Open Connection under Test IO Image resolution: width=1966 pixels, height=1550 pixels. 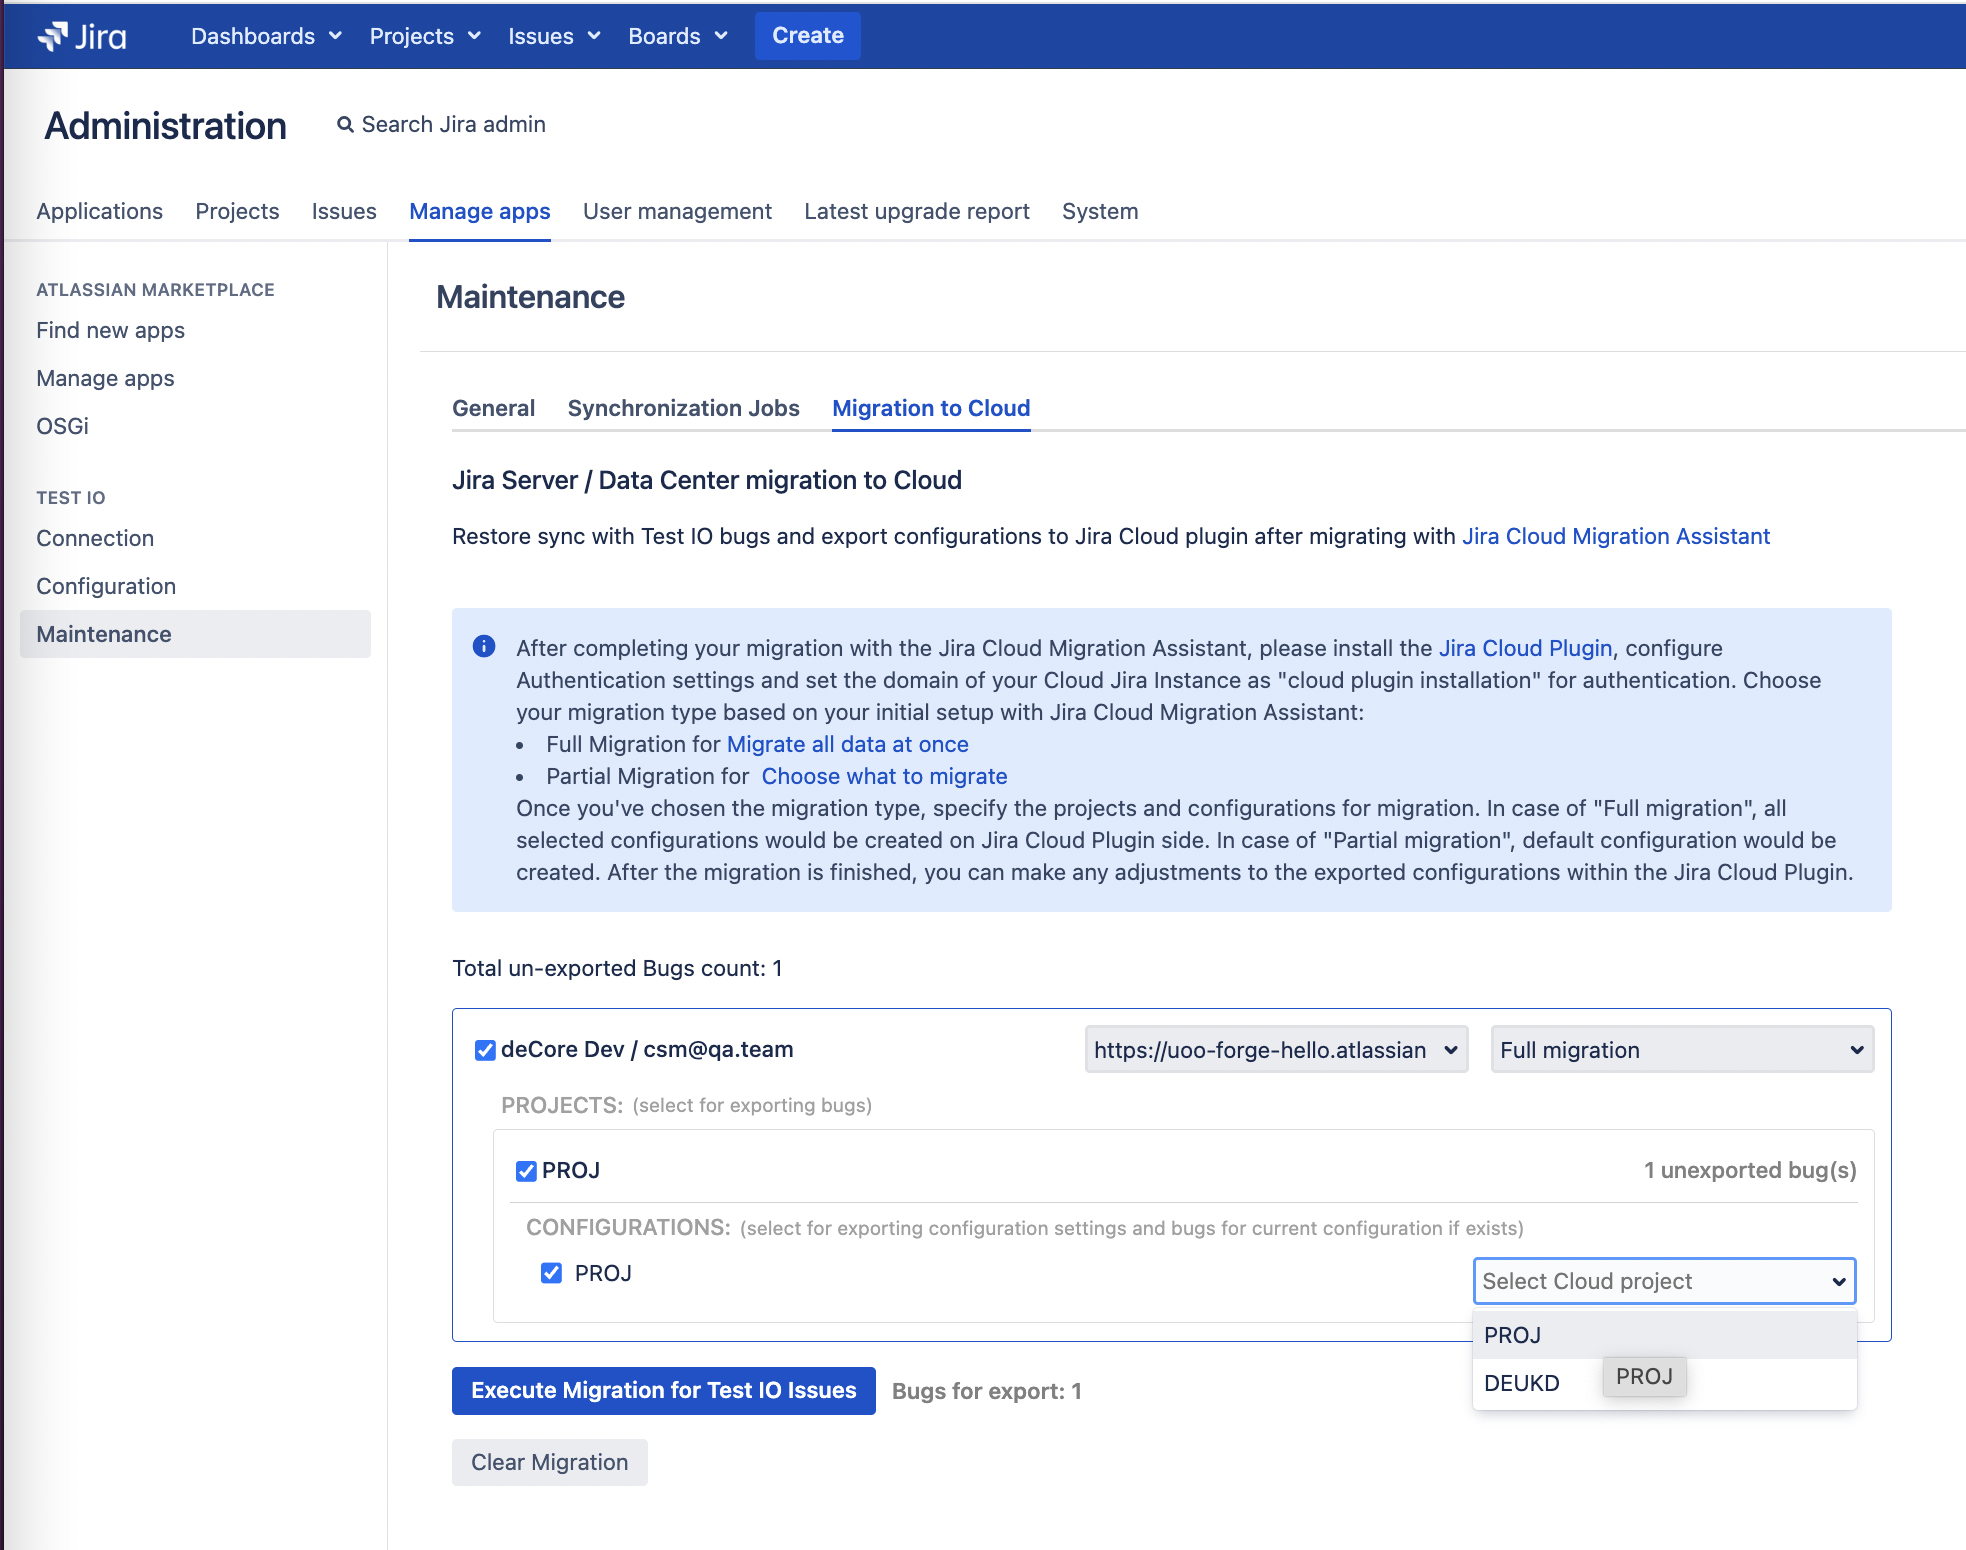[95, 538]
